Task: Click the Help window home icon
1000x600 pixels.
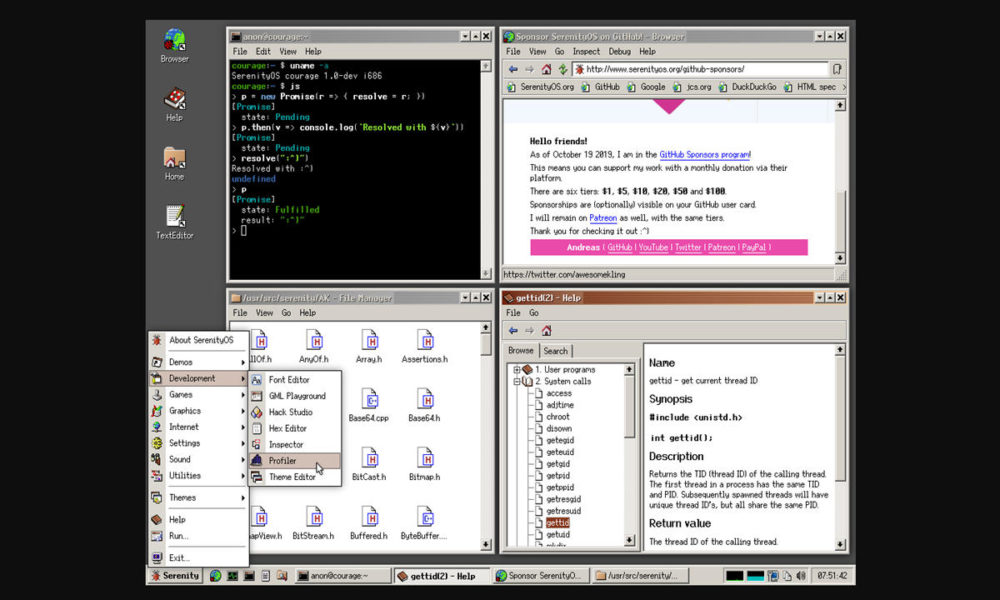Action: tap(546, 330)
